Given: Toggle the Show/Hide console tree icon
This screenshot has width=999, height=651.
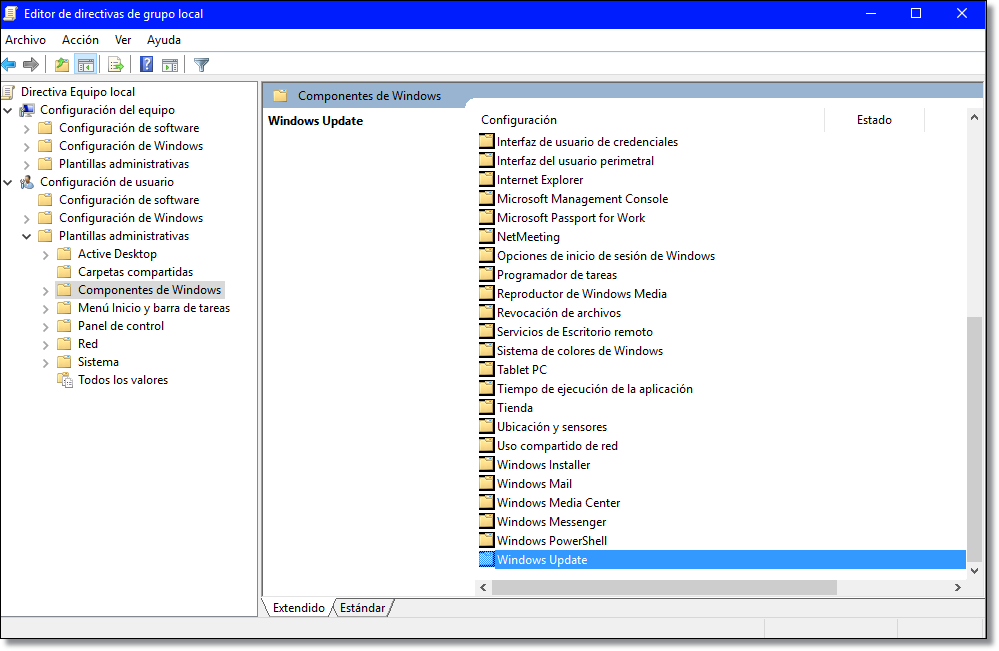Looking at the screenshot, I should pos(85,64).
